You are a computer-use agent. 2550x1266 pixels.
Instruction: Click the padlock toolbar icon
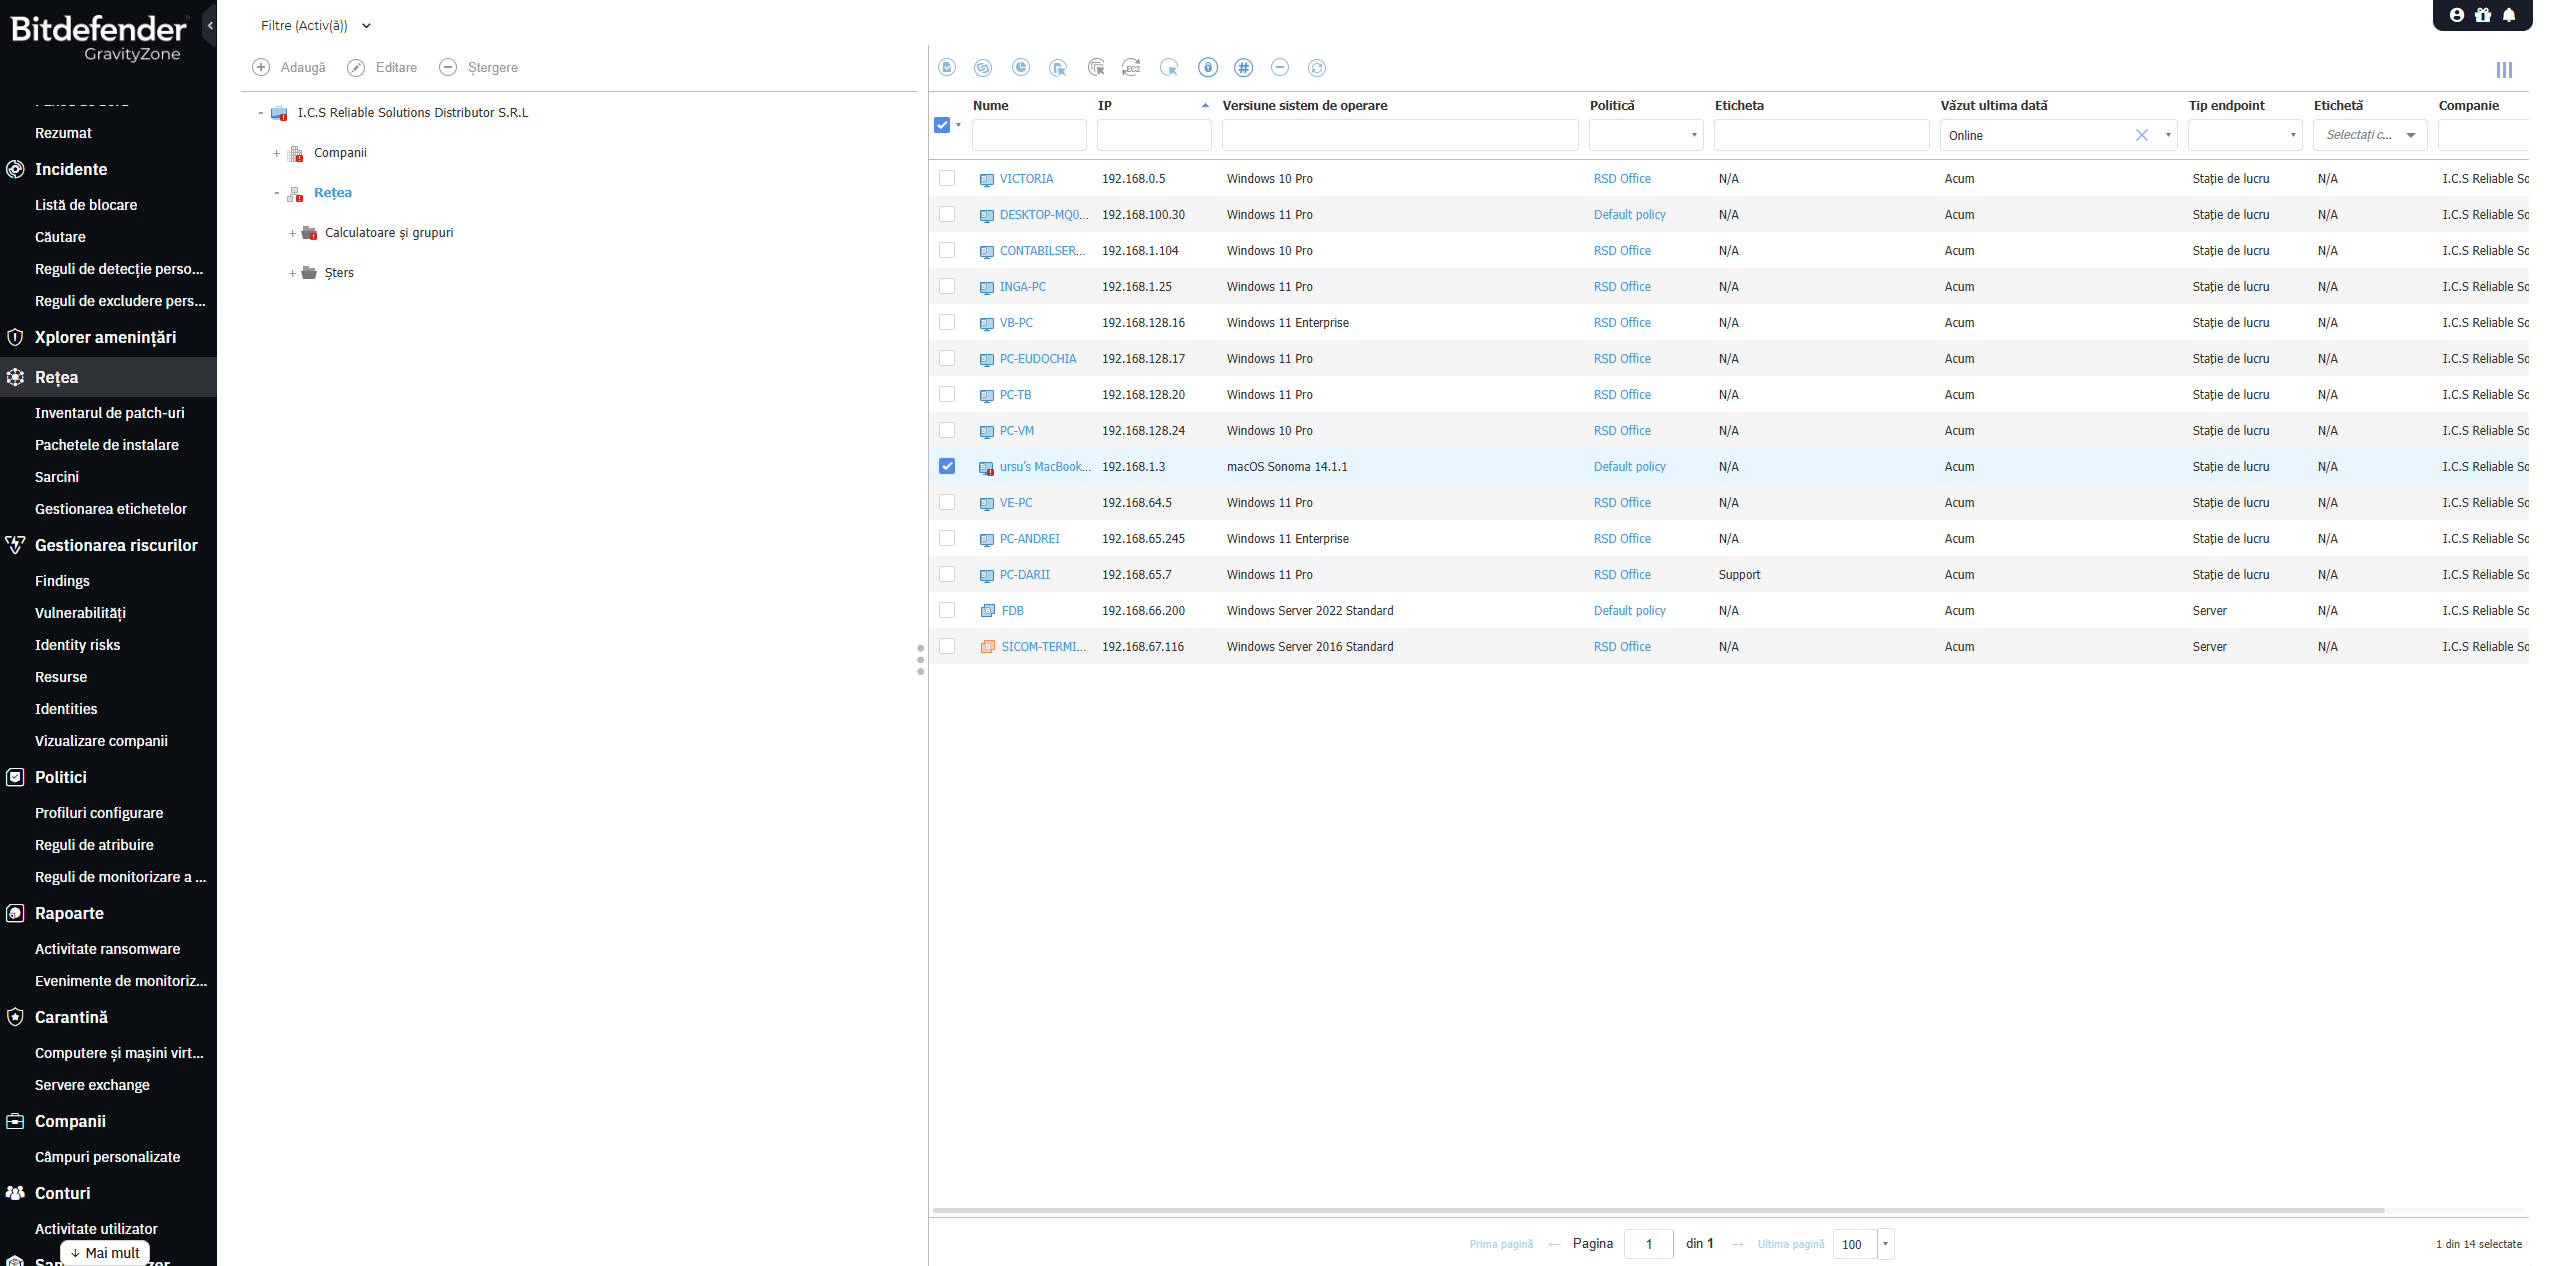[x=1208, y=67]
